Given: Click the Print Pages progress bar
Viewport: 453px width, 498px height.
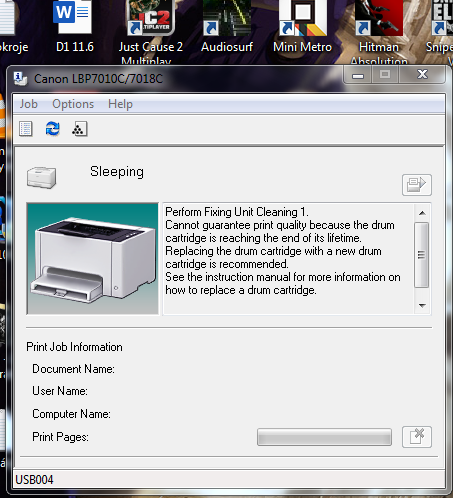Looking at the screenshot, I should point(324,437).
